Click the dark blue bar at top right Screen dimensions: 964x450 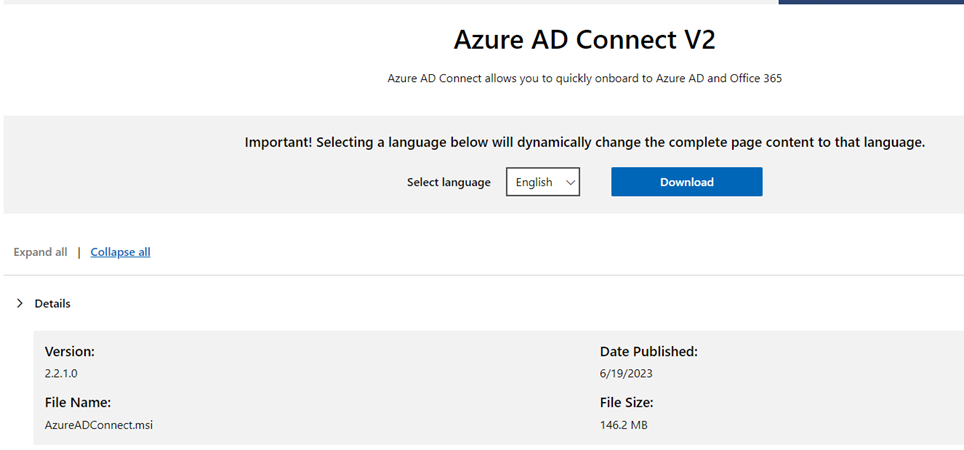(870, 2)
